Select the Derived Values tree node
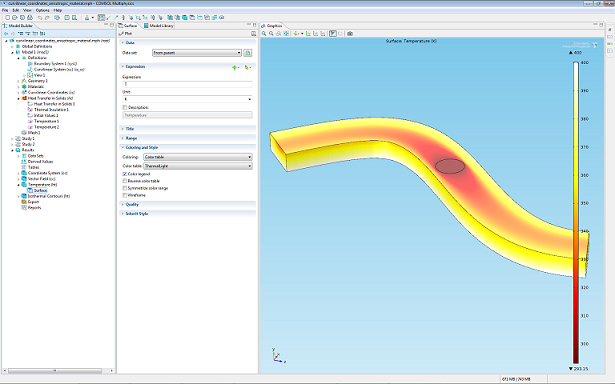615x384 pixels. 40,162
